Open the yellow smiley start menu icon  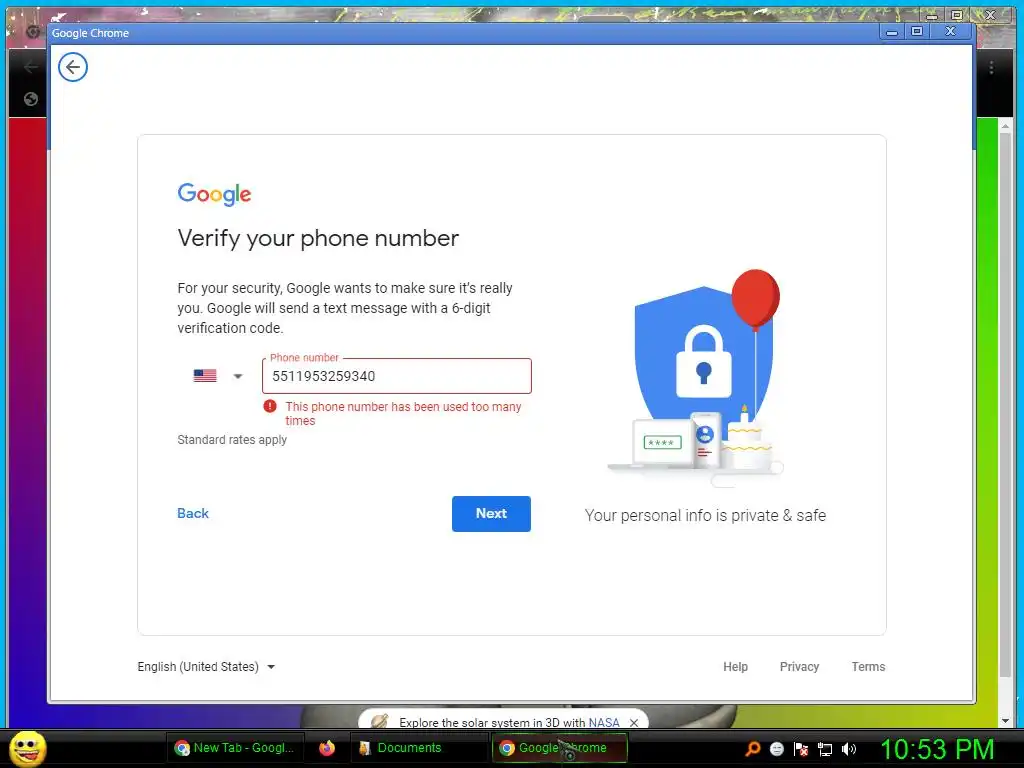point(27,748)
